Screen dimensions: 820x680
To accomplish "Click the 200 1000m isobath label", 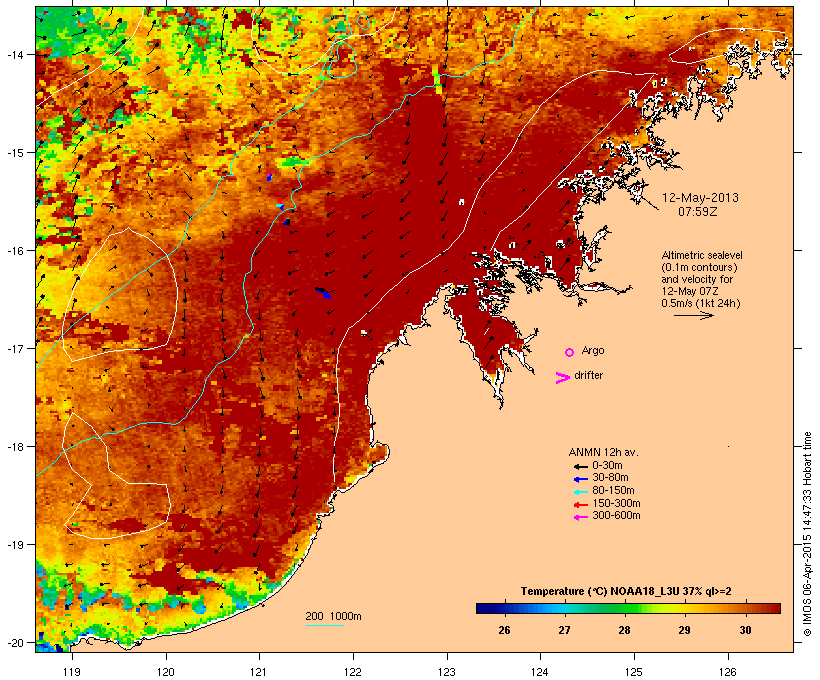I will click(x=333, y=616).
